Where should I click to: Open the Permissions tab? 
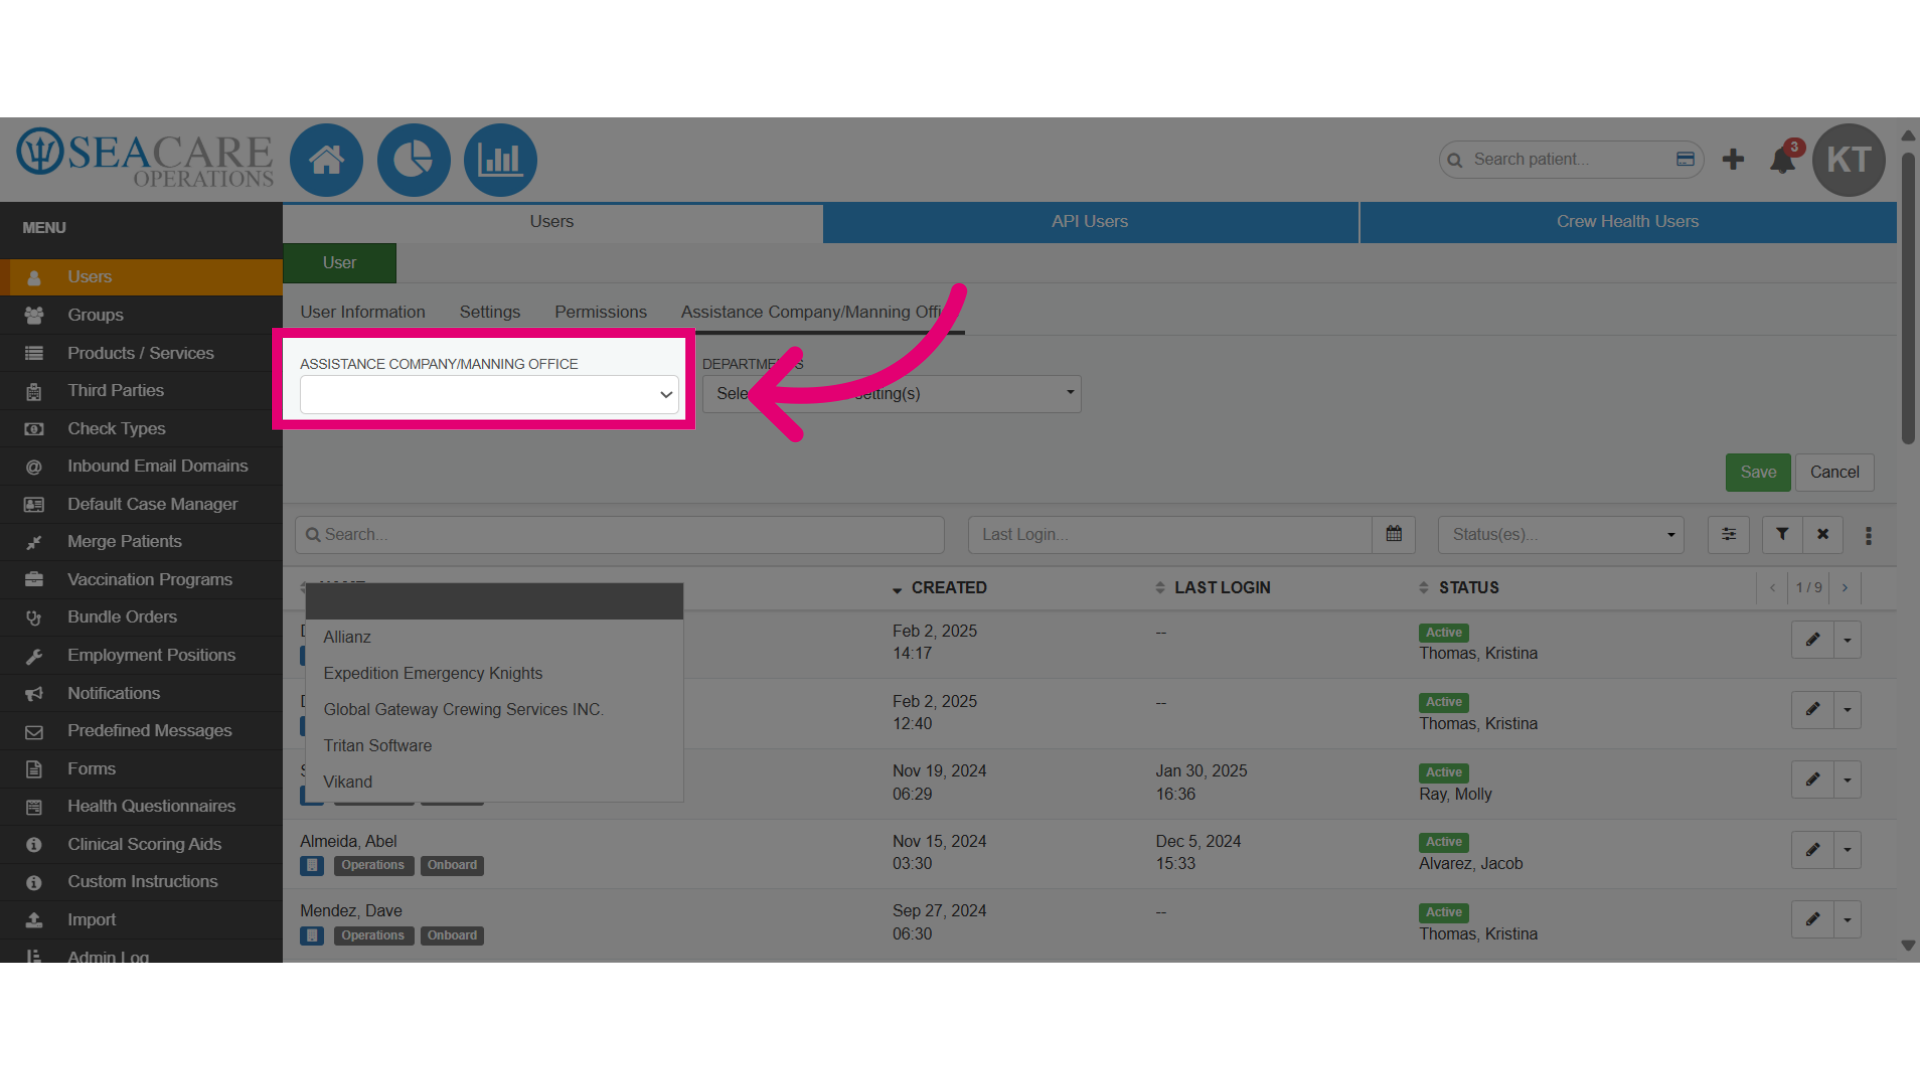(601, 312)
